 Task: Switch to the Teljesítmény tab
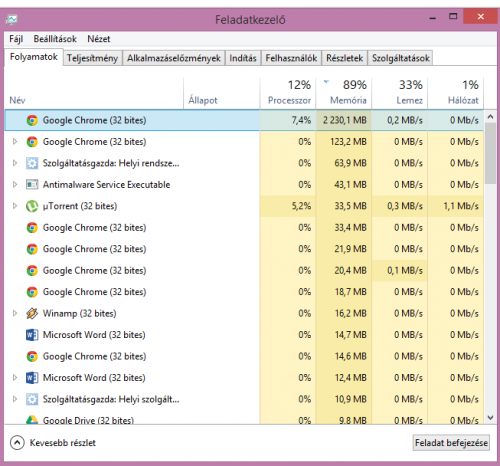click(x=92, y=58)
